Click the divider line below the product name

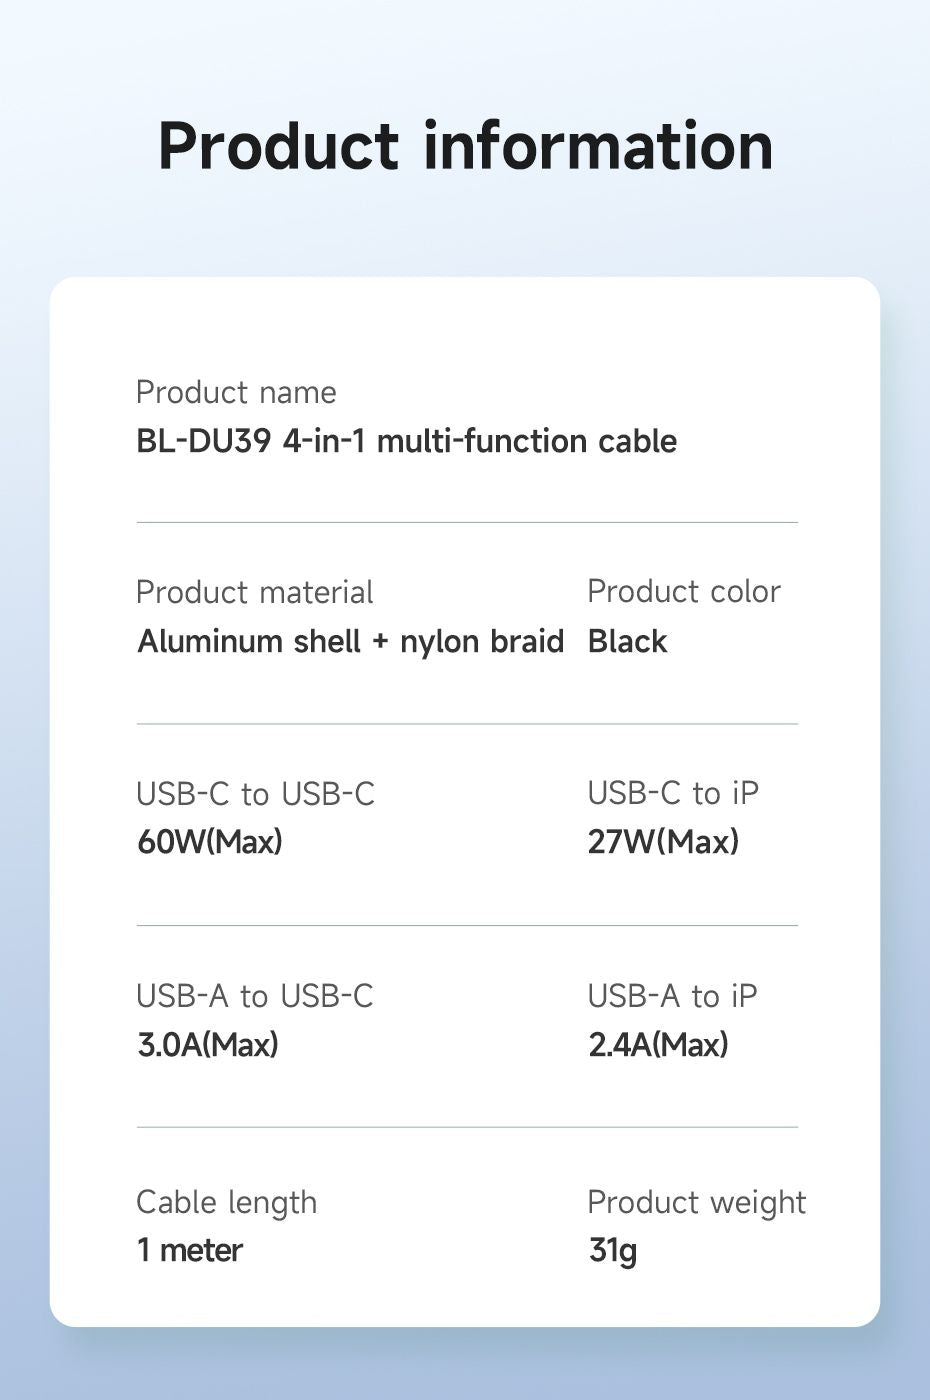pos(467,522)
